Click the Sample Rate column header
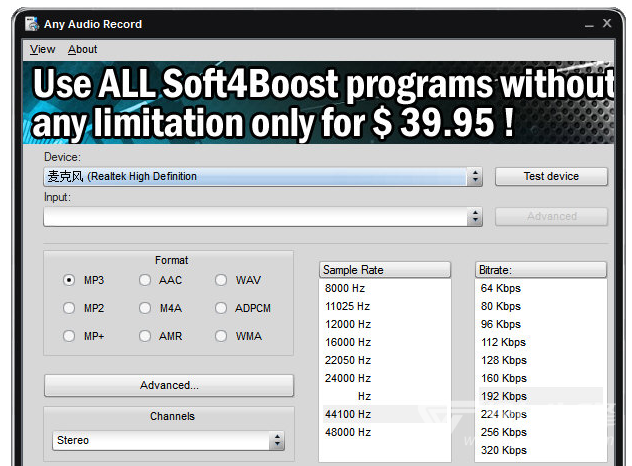632x466 pixels. 385,270
